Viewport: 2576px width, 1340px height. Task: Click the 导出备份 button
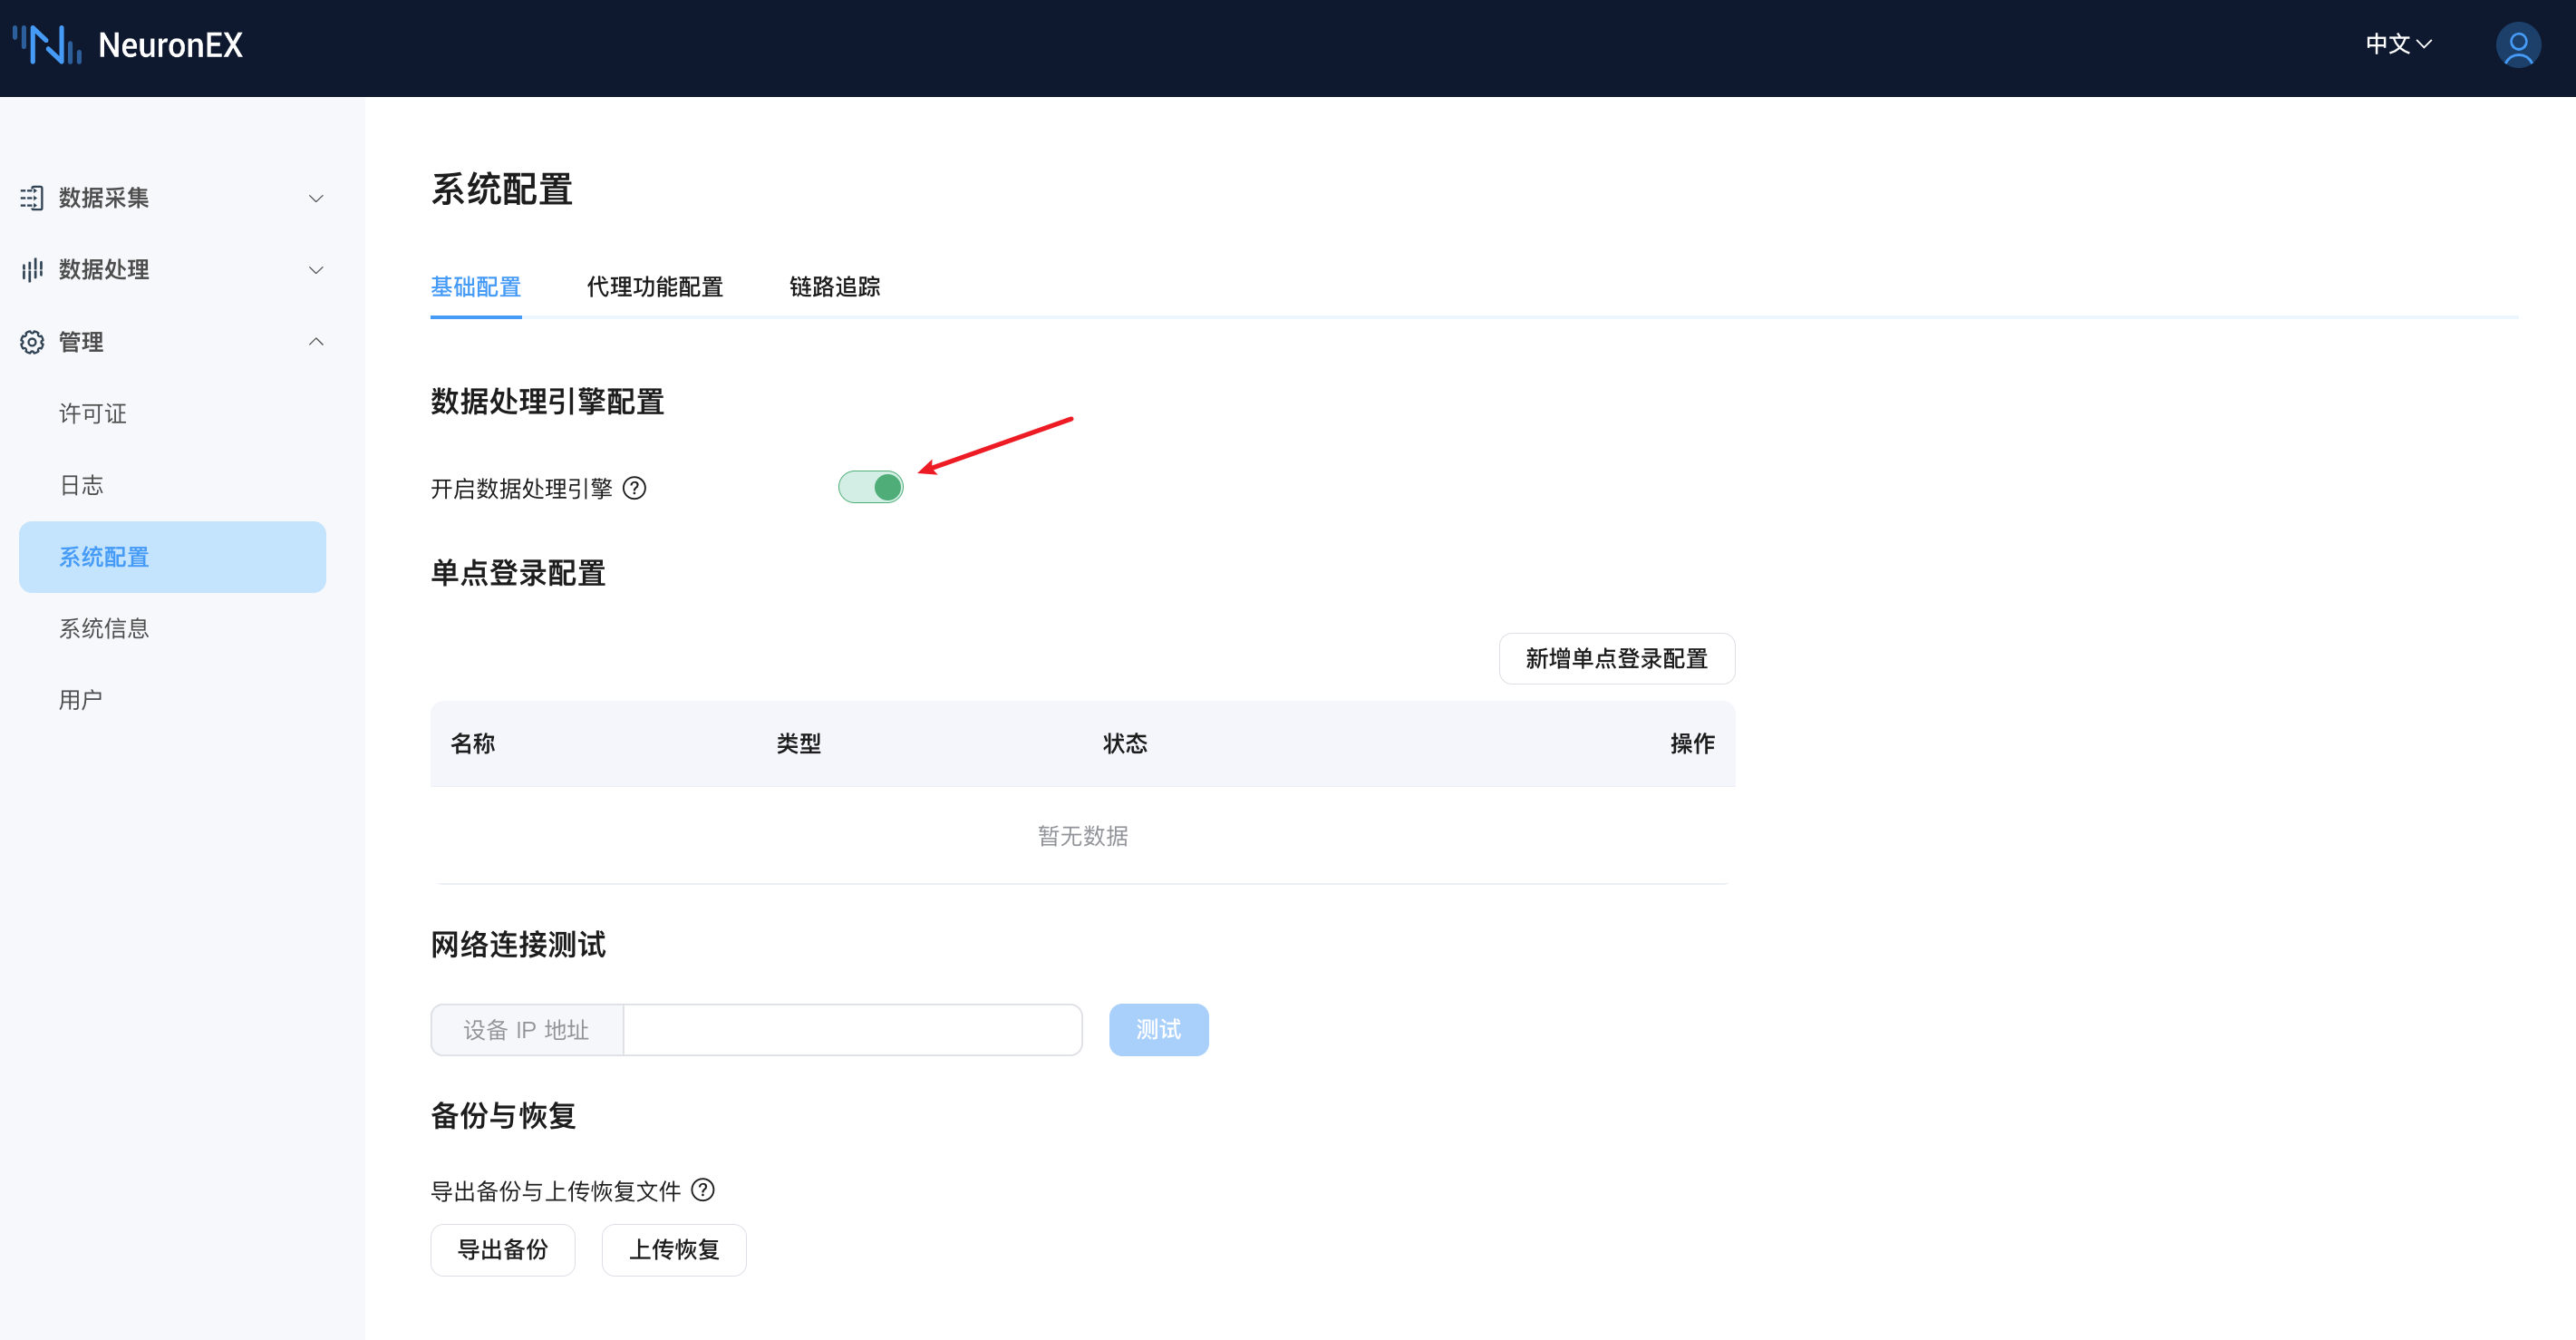[x=503, y=1249]
